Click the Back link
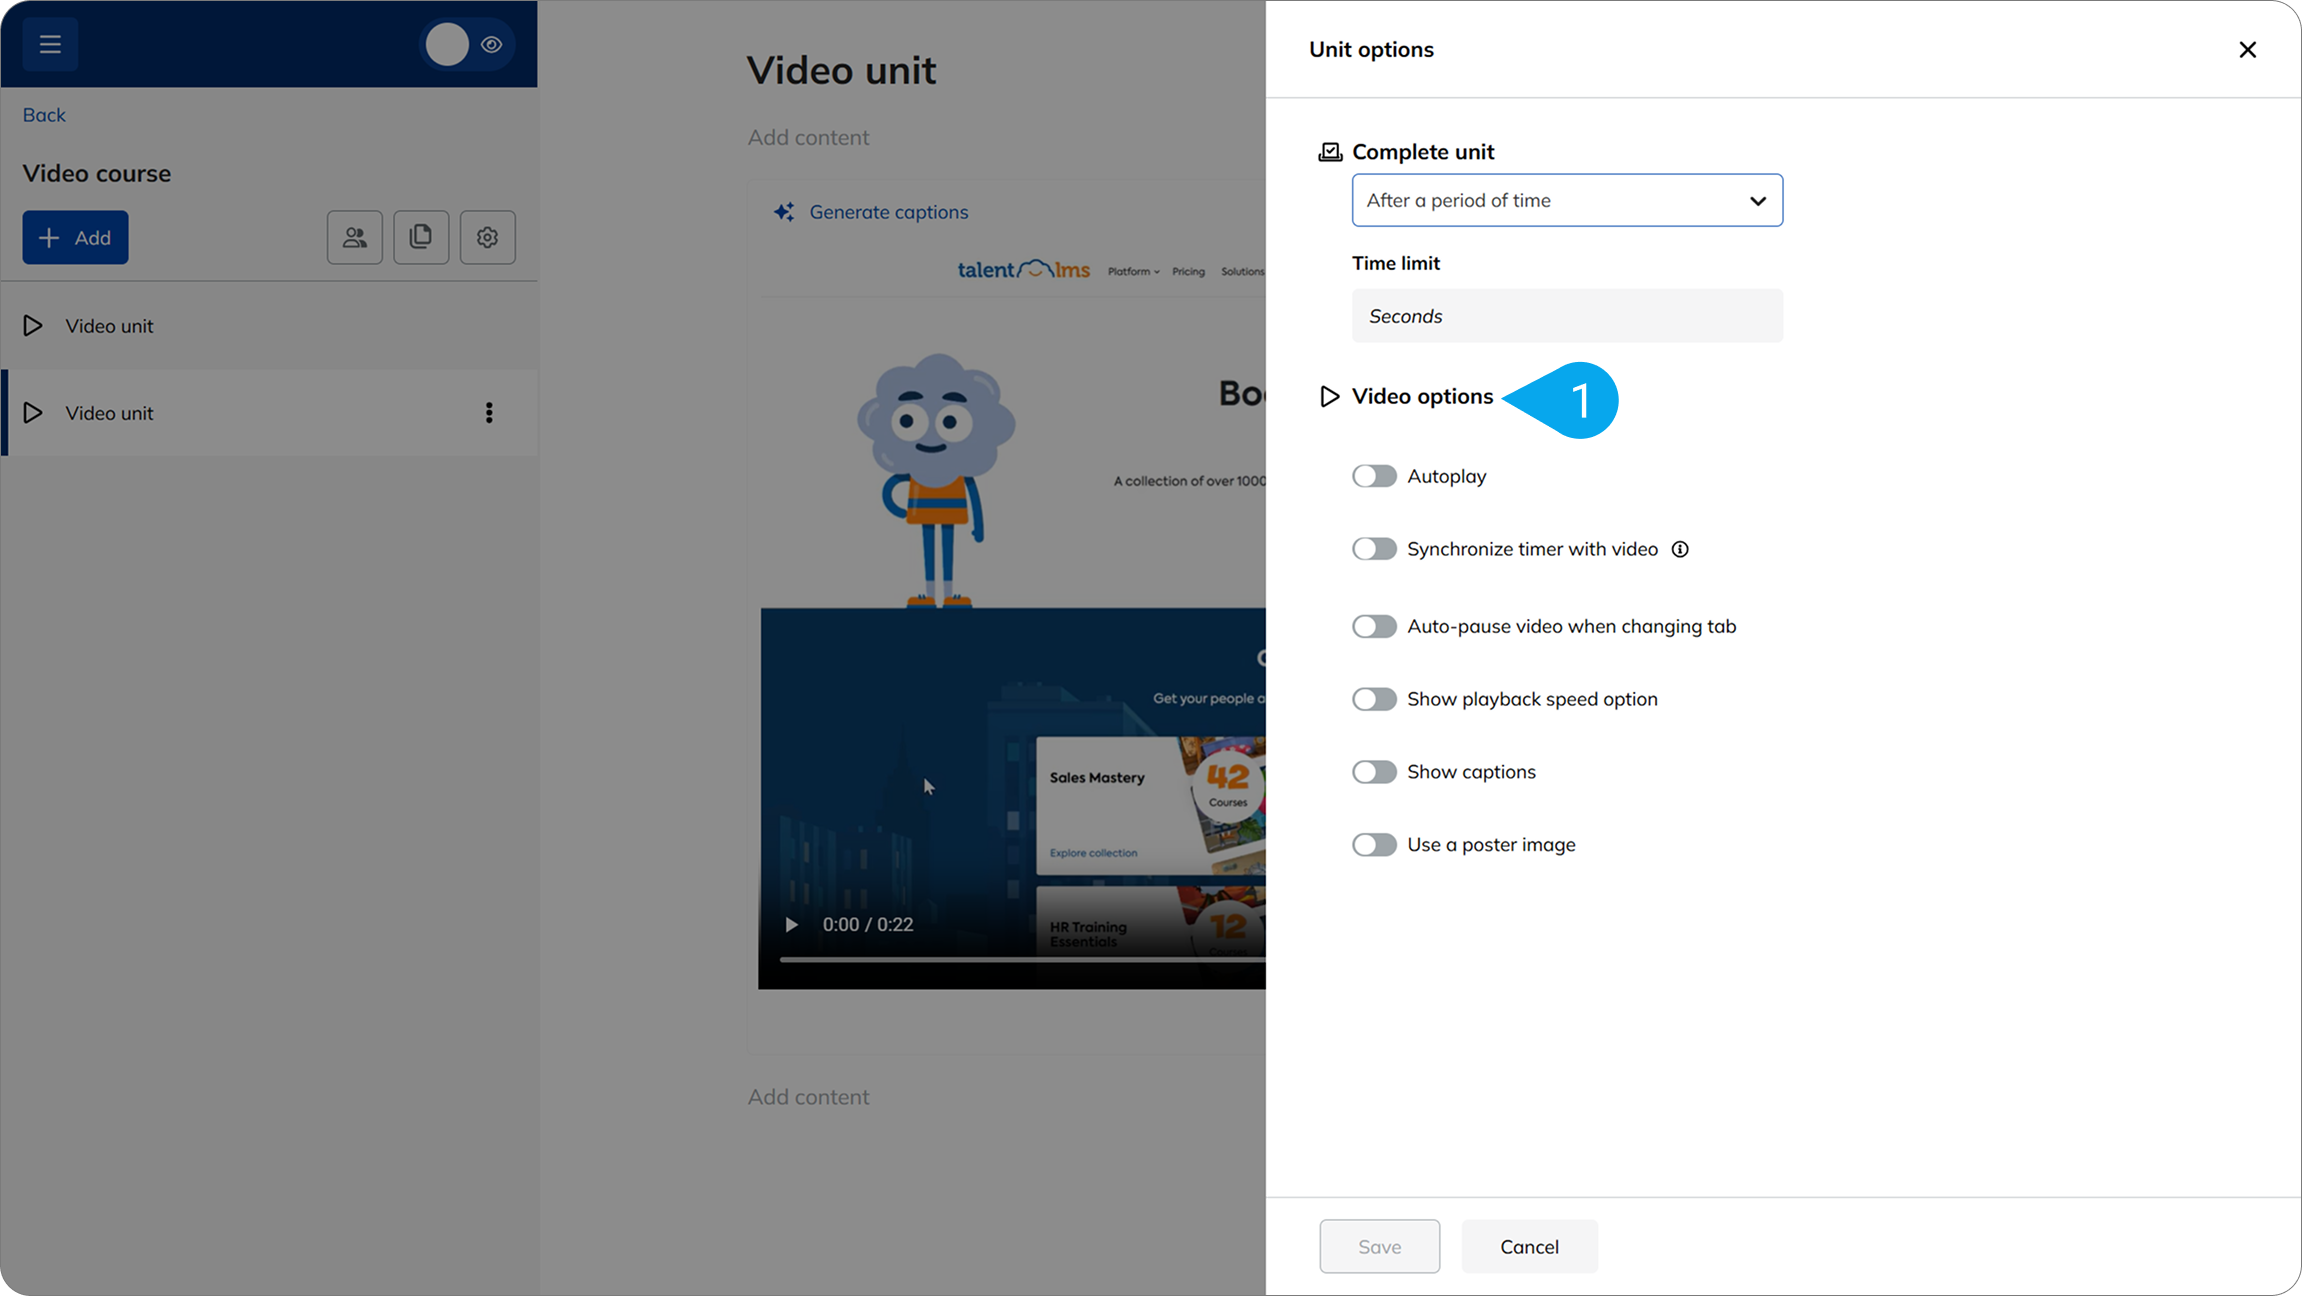2302x1296 pixels. pos(44,115)
